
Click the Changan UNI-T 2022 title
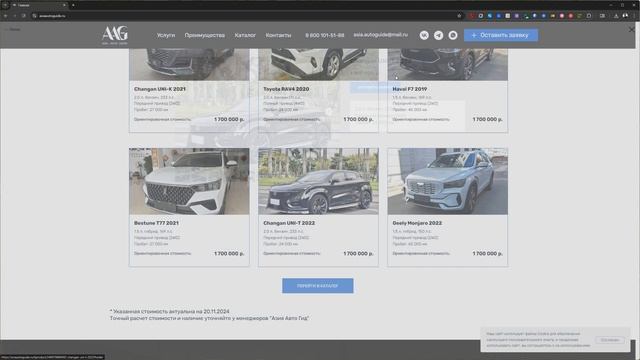click(x=289, y=223)
